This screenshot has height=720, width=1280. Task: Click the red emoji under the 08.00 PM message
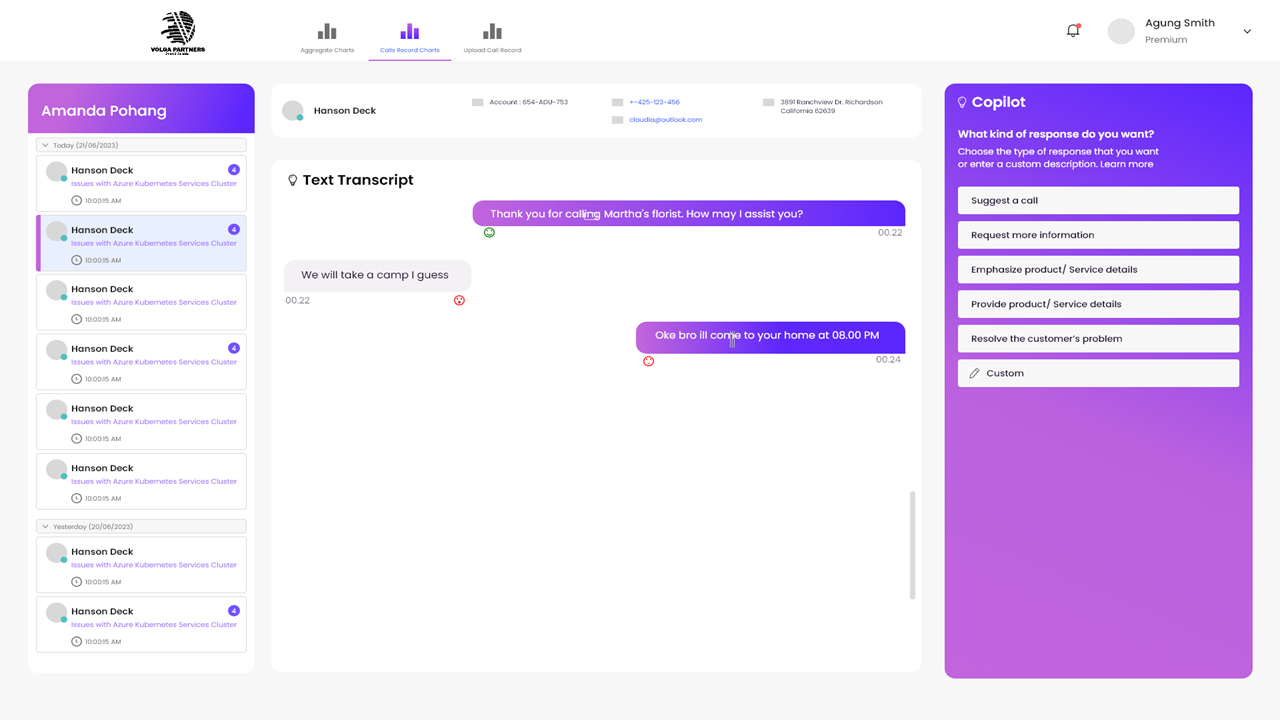(x=648, y=361)
